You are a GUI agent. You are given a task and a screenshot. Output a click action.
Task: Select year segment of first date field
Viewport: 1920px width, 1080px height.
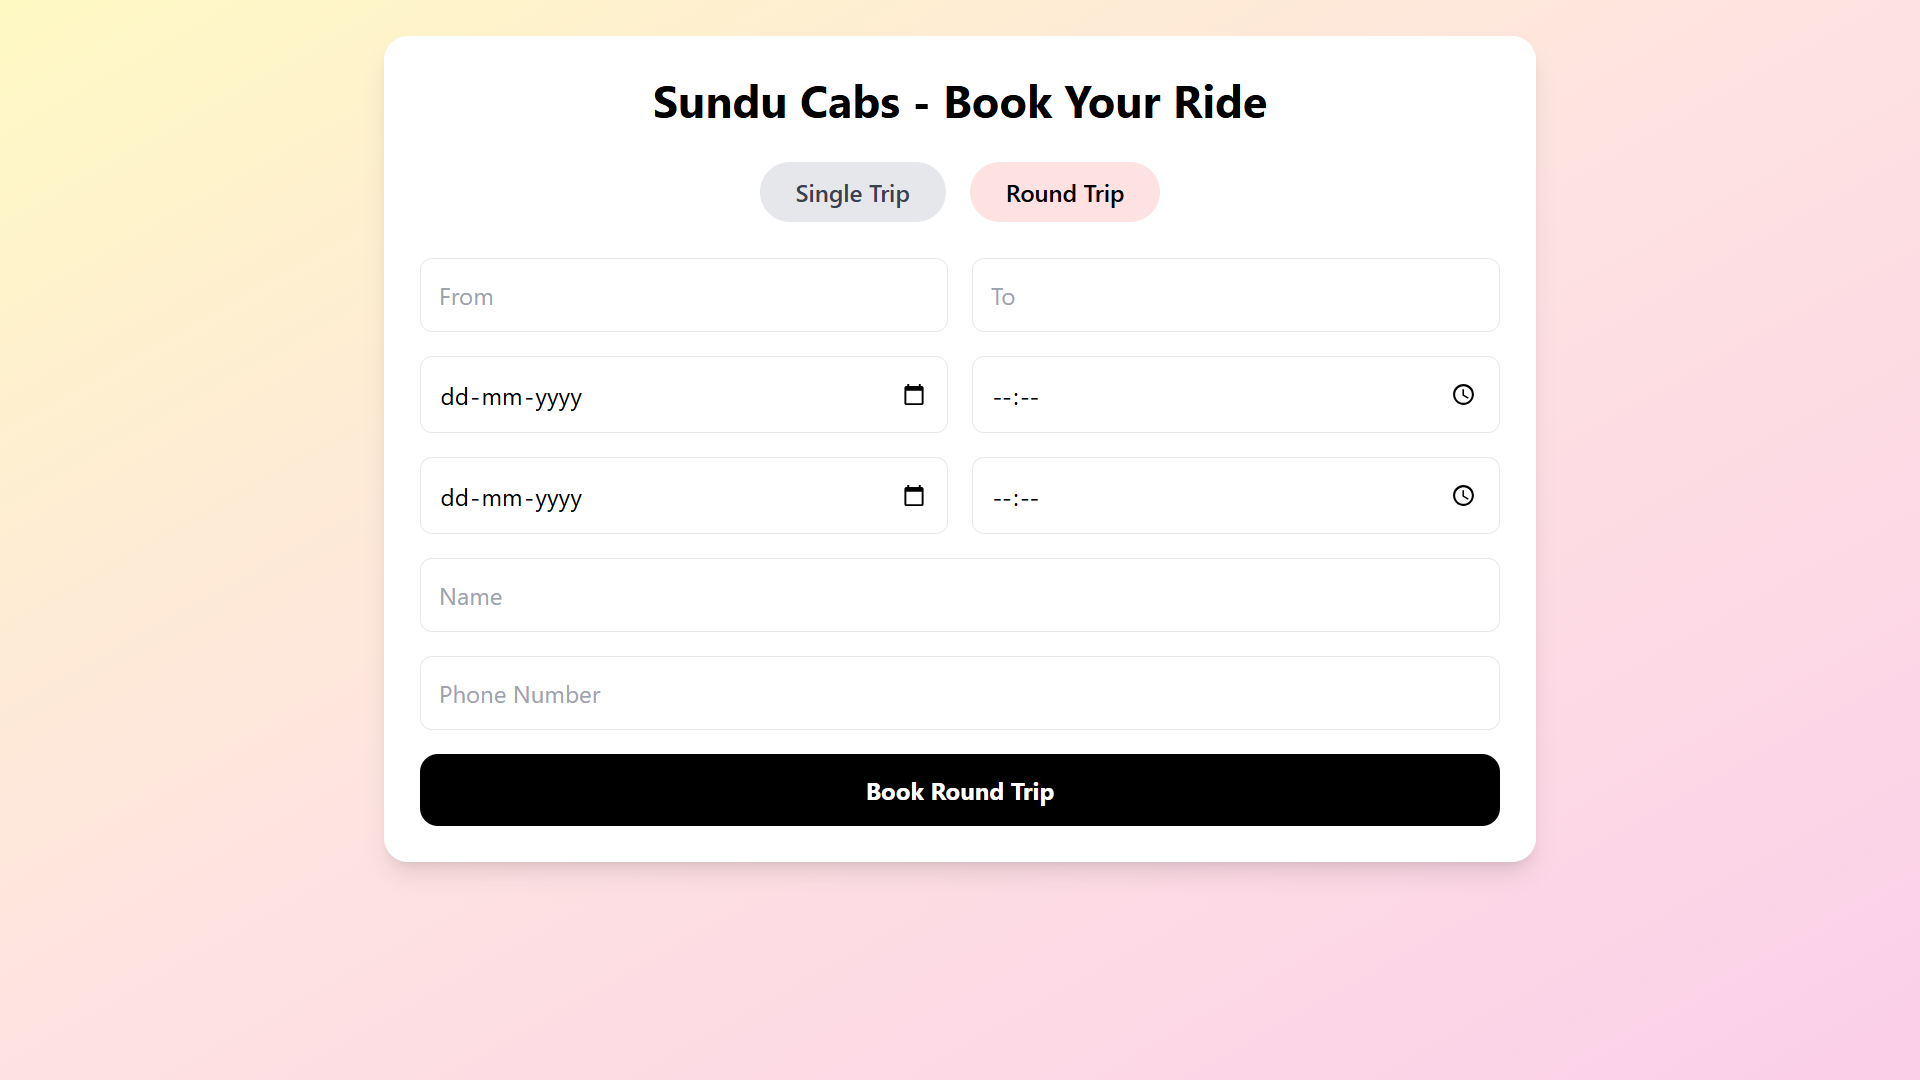tap(559, 397)
